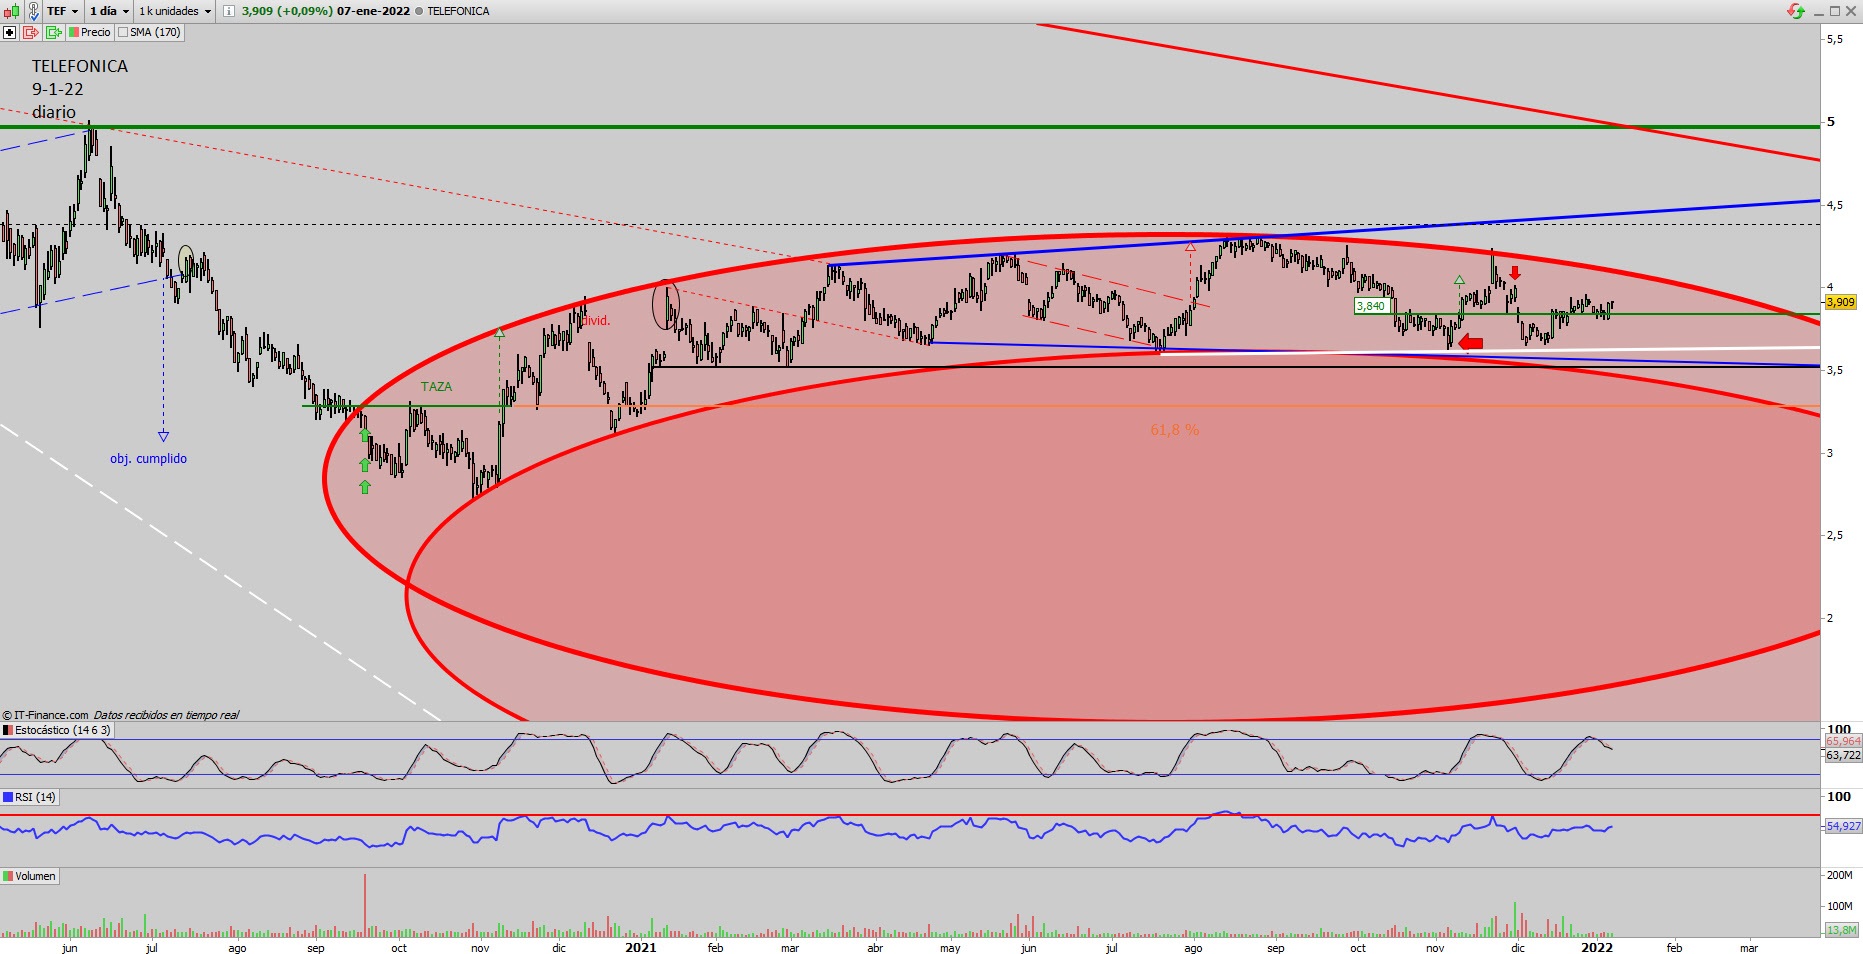Click the 3,909 (+0,09%) quote text
The image size is (1863, 954).
point(287,11)
